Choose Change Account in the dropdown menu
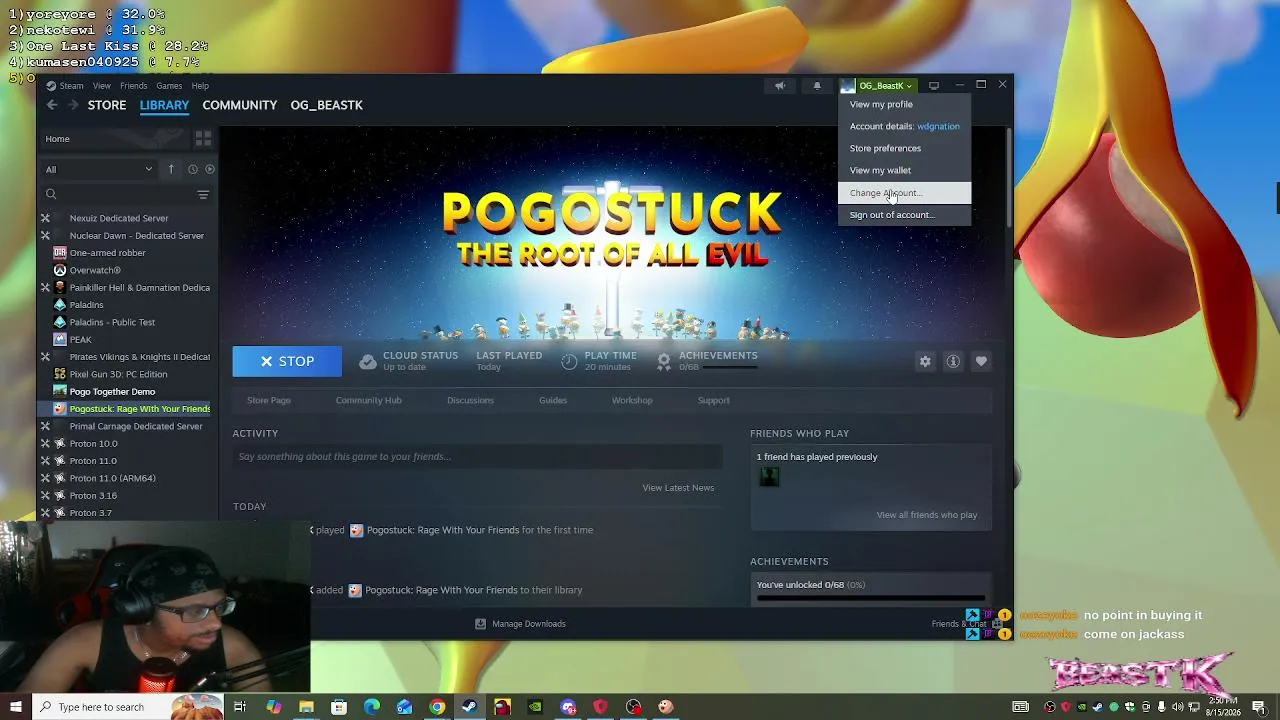This screenshot has height=720, width=1280. click(x=904, y=193)
